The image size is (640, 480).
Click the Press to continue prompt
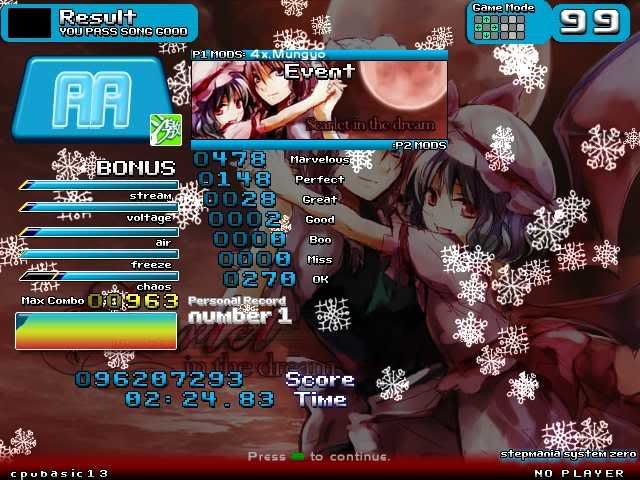(318, 457)
